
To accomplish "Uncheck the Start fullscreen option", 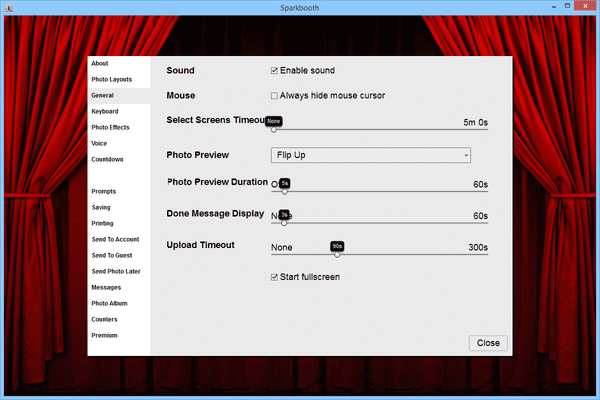I will click(275, 277).
